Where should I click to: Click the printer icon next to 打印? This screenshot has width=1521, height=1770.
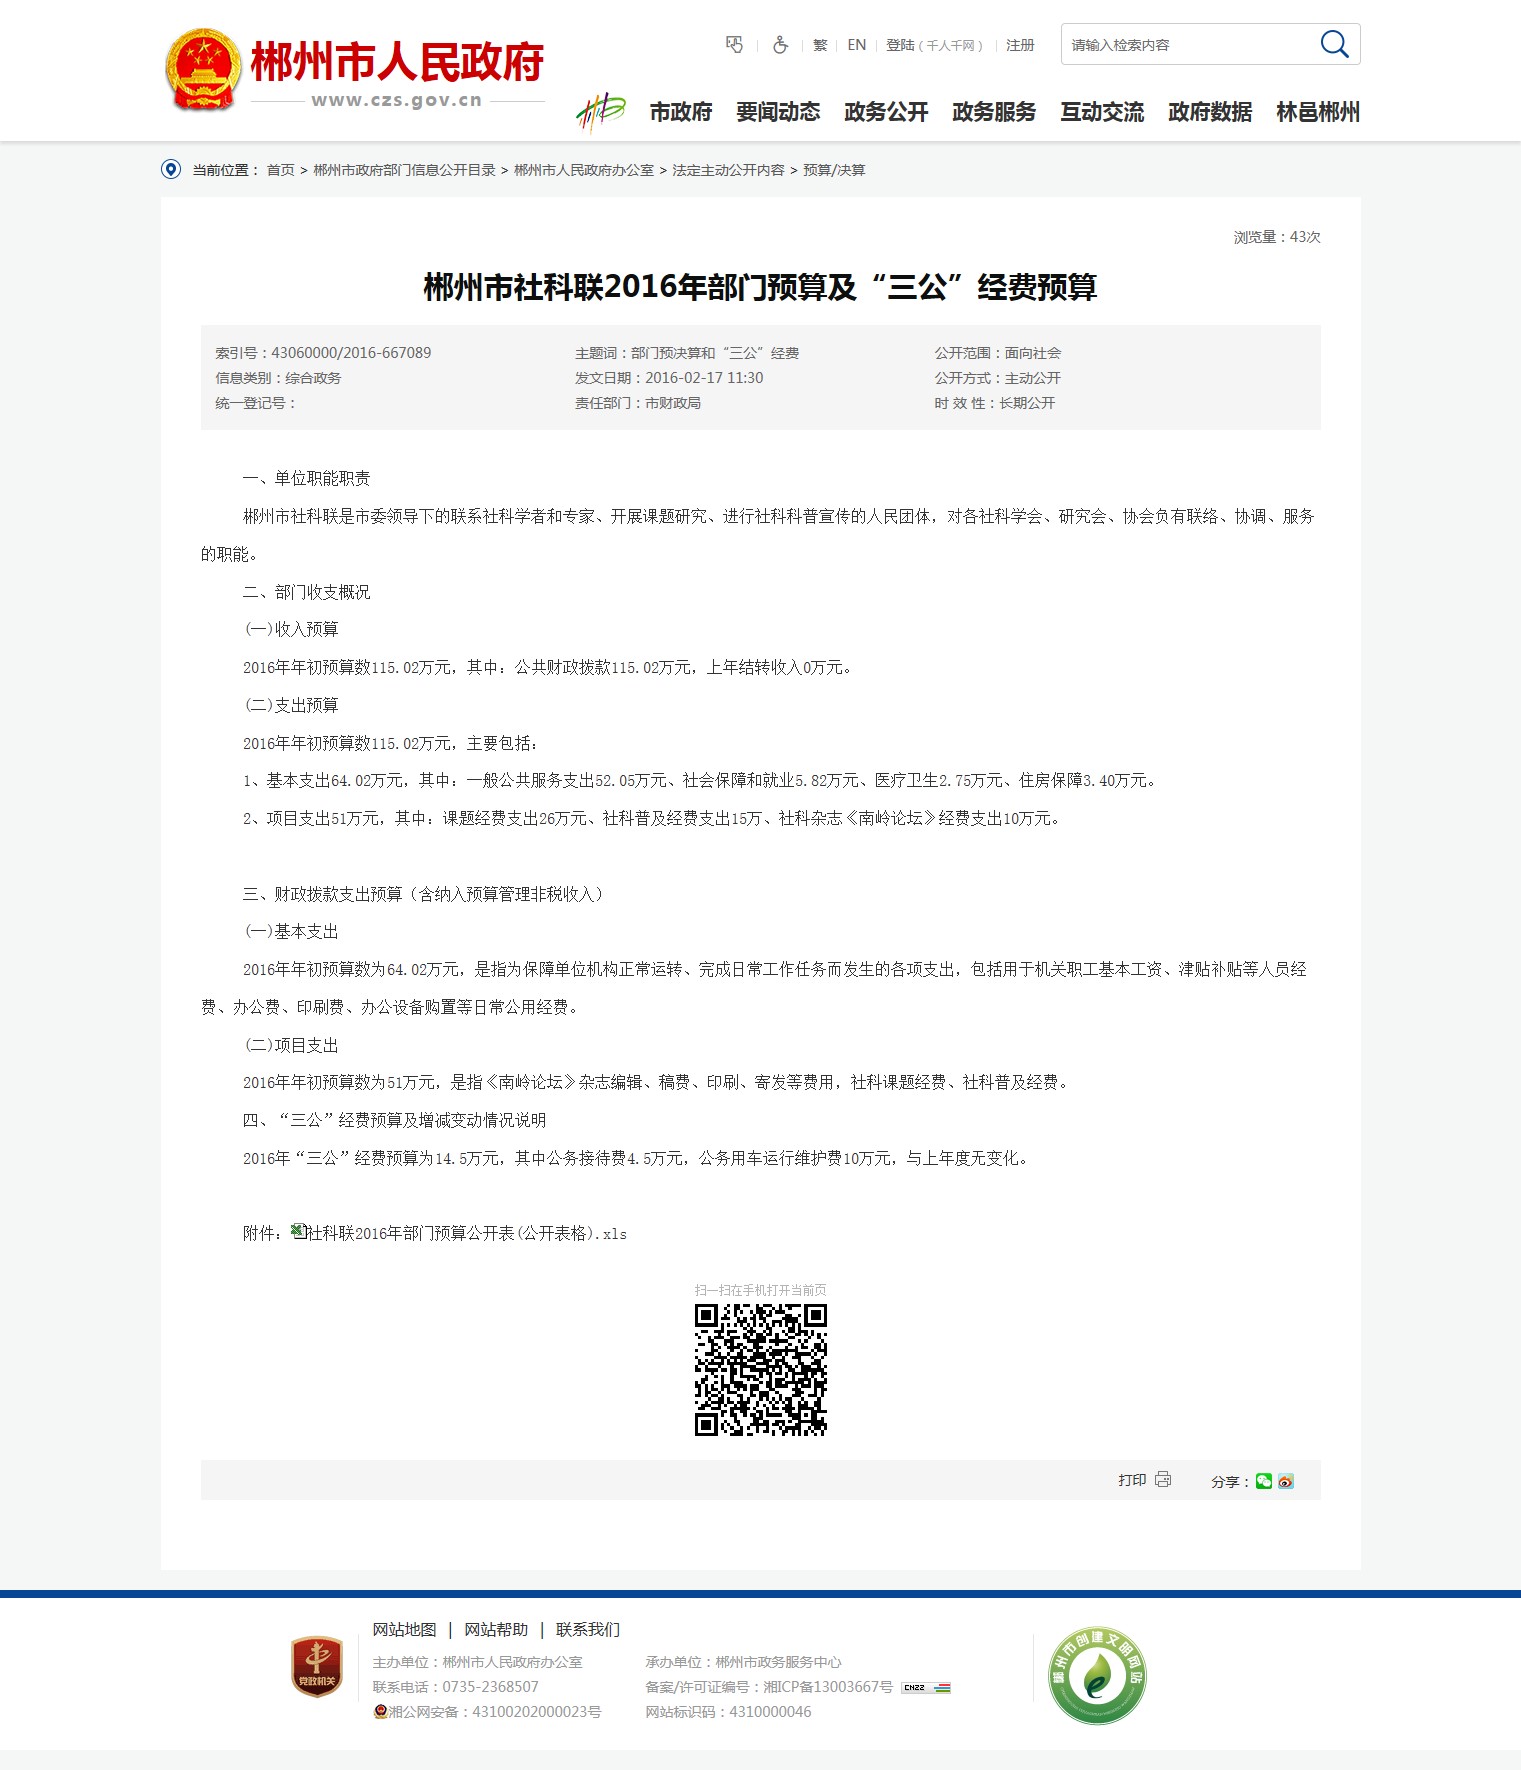coord(1163,1479)
